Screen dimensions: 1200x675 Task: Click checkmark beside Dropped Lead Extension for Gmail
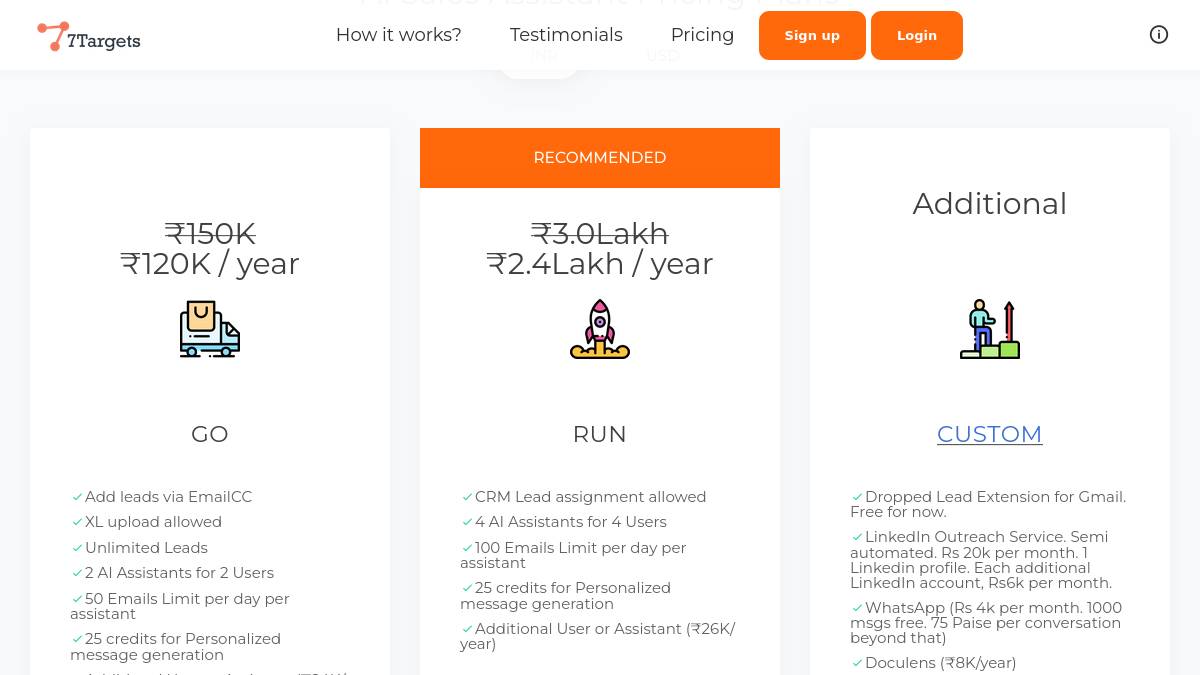coord(857,497)
